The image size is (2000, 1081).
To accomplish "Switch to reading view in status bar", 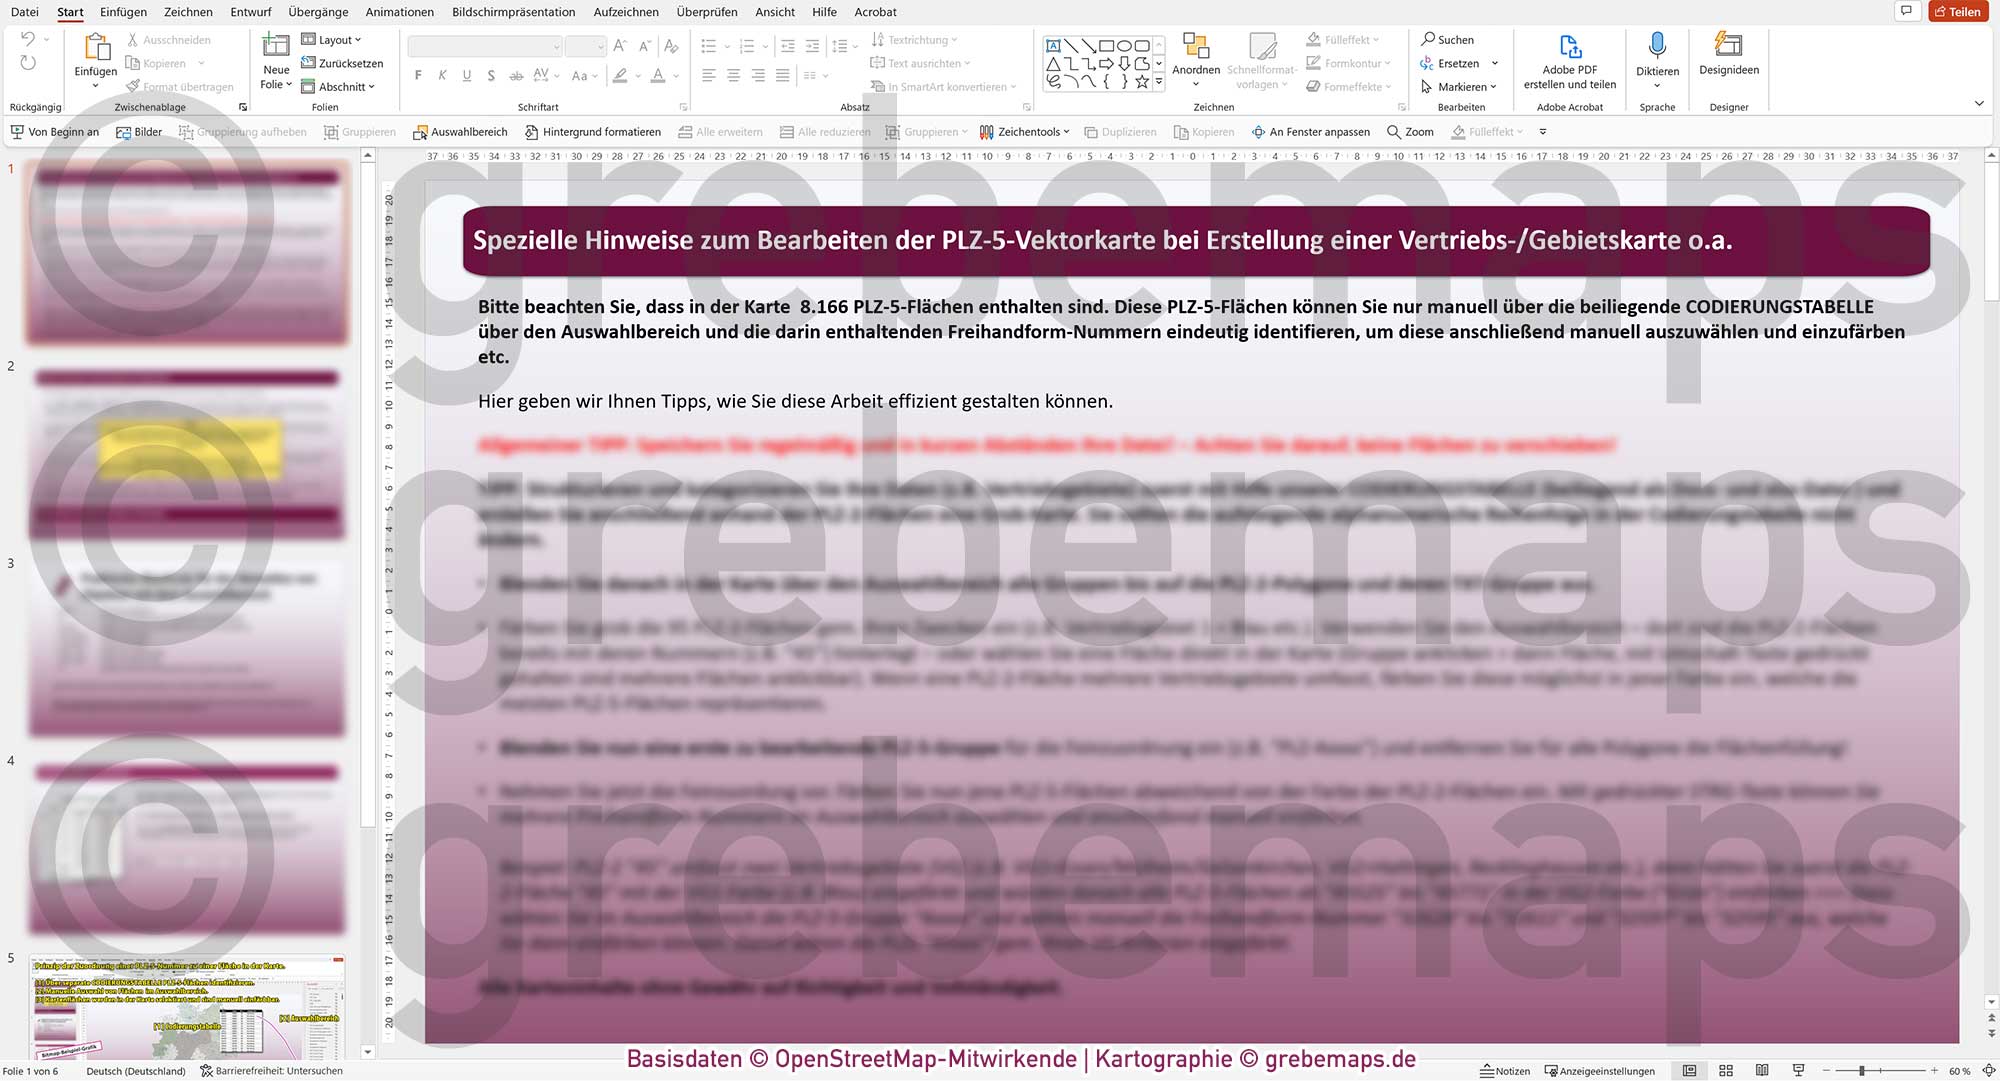I will 1762,1071.
